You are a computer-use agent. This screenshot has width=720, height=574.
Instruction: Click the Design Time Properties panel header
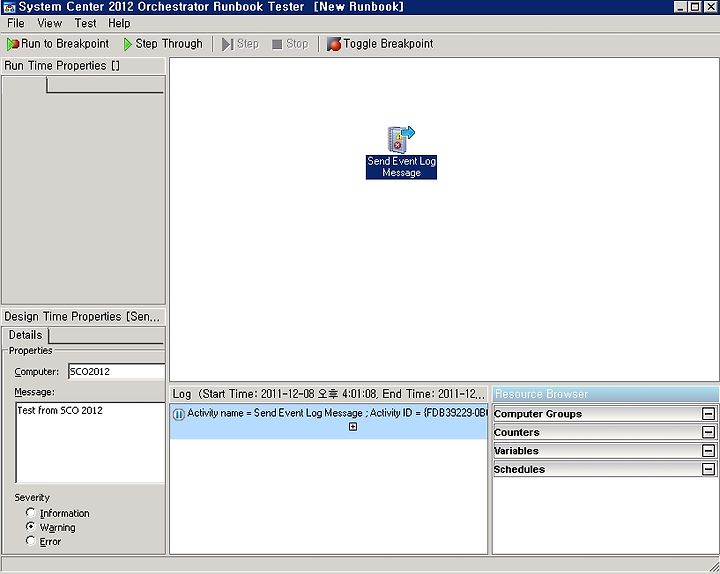84,316
